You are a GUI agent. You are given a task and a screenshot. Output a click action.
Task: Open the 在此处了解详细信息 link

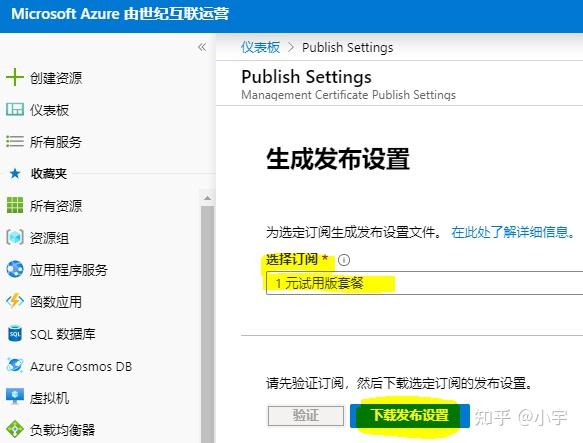click(x=513, y=232)
